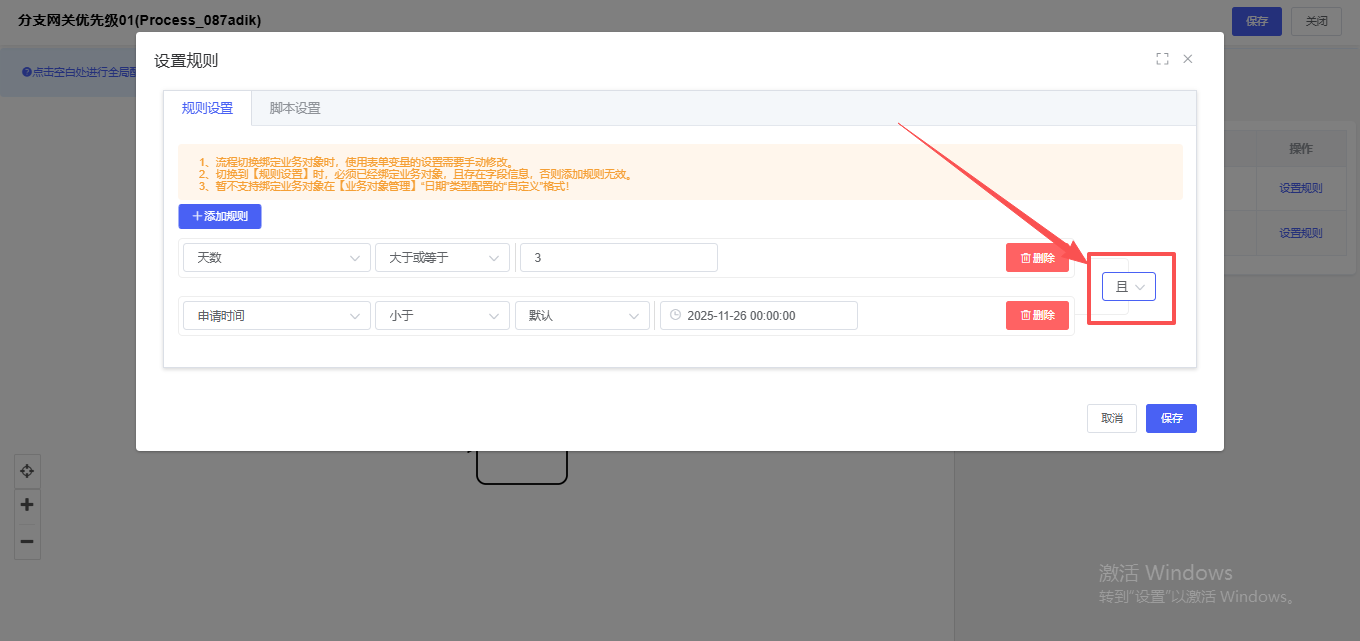Click 取消 to cancel the dialog
Screen dimensions: 1360x641
(1111, 418)
